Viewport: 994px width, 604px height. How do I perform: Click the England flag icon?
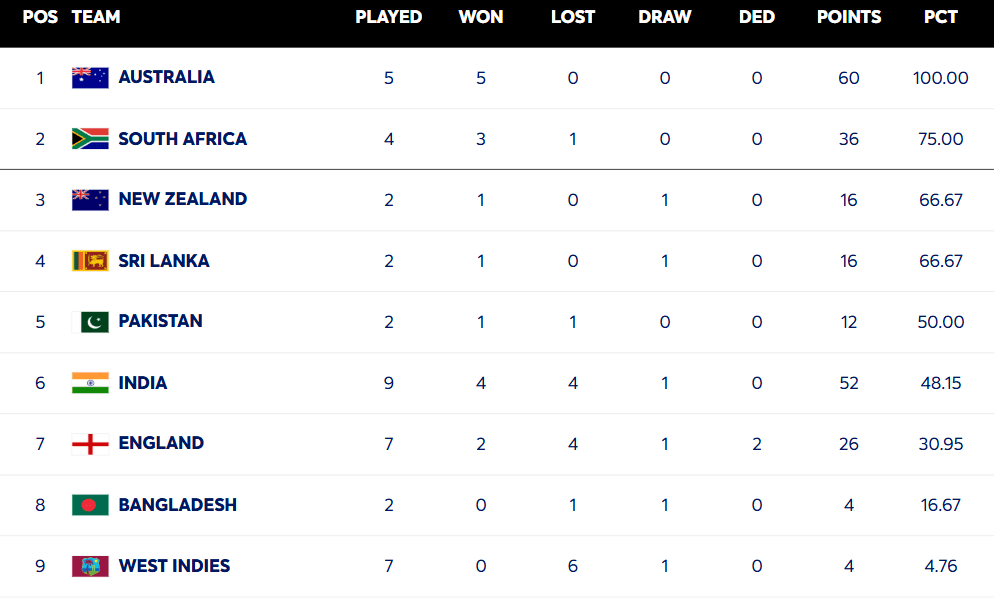[90, 444]
